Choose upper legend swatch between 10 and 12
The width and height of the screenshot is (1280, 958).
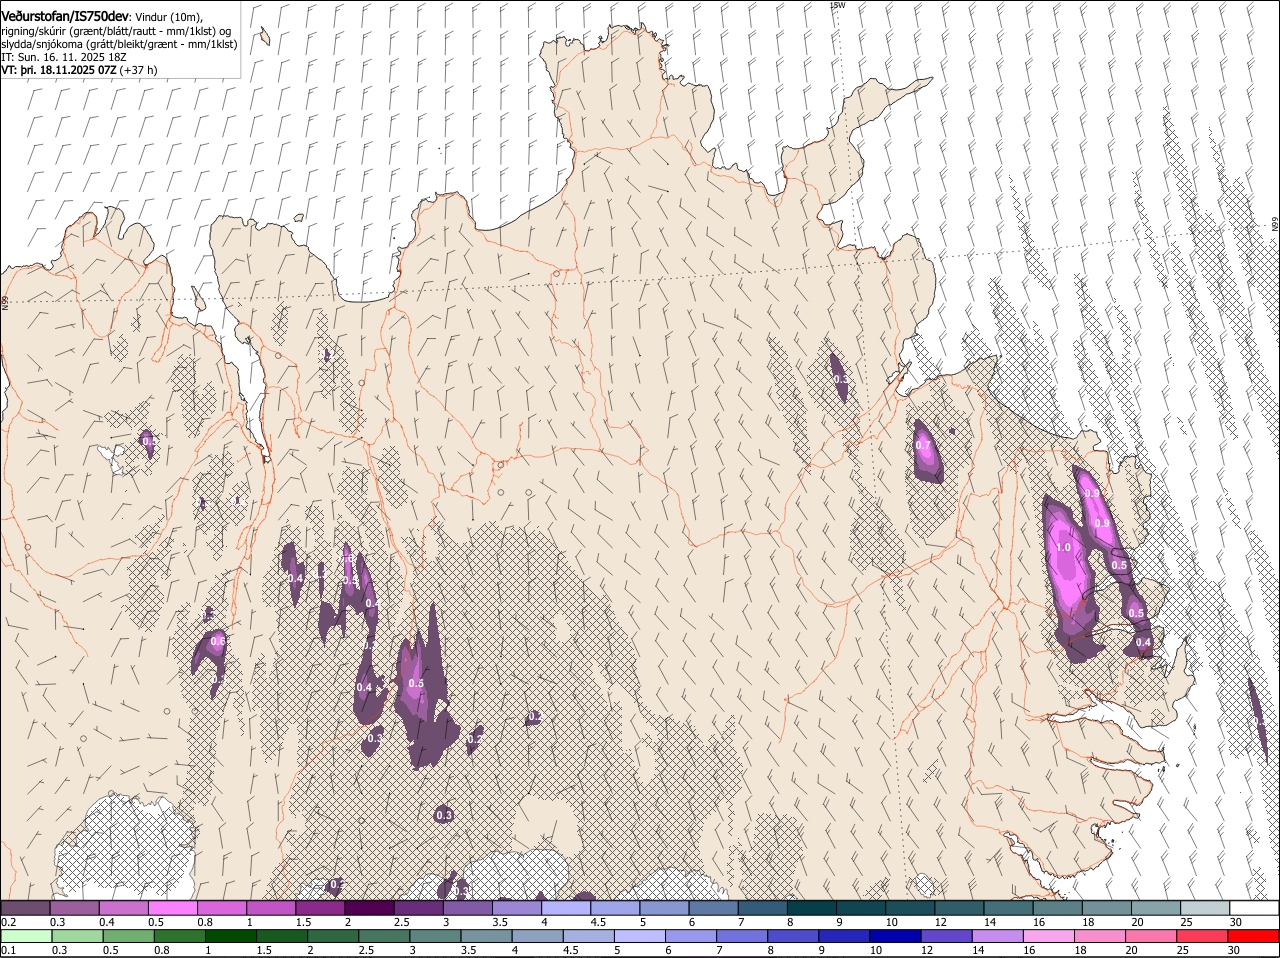(909, 908)
